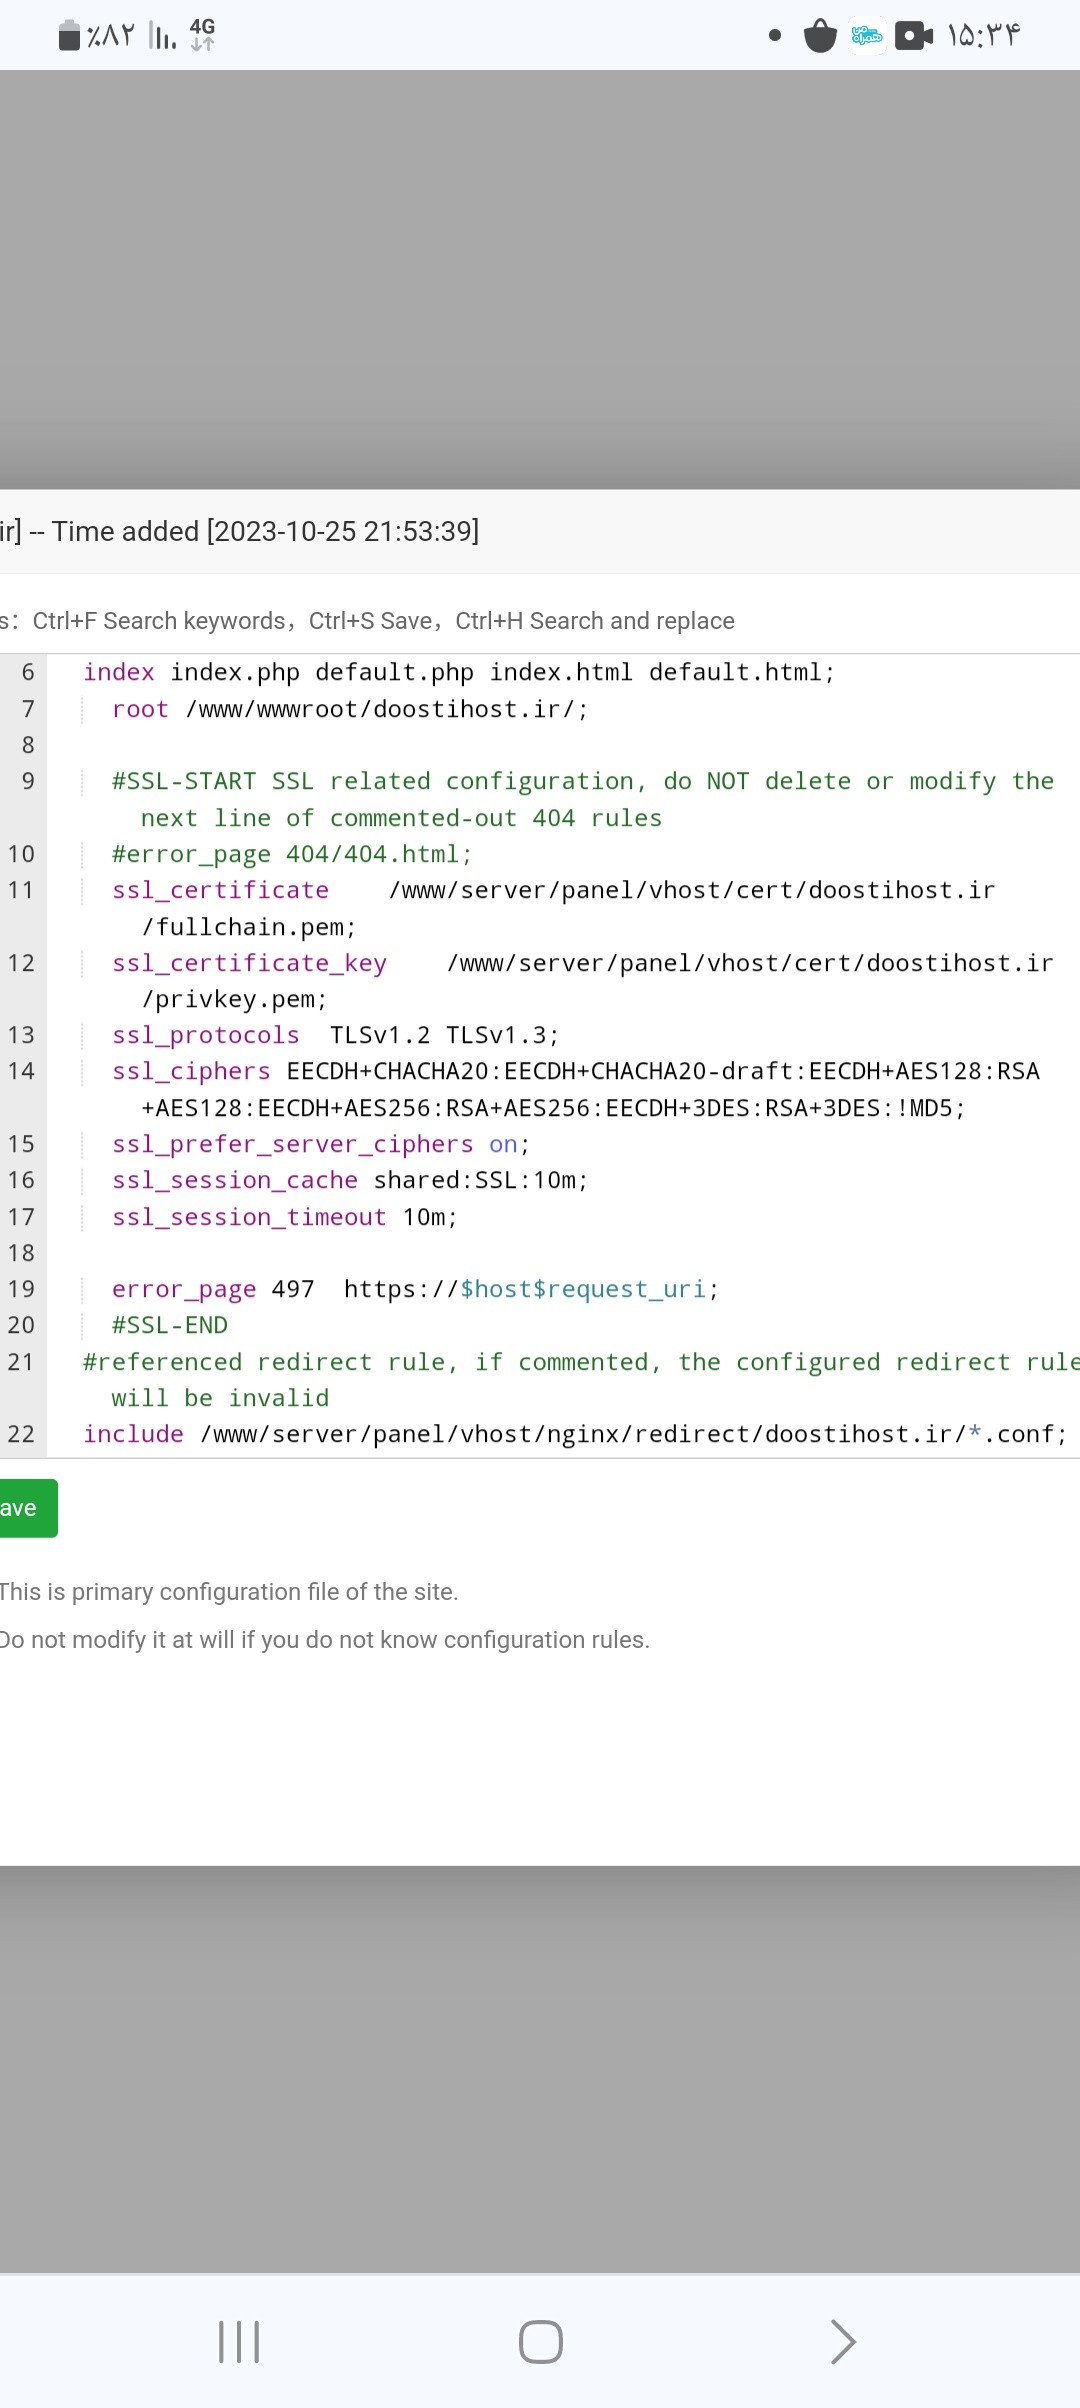Tap the 4G network indicator
The height and width of the screenshot is (2408, 1080).
tap(202, 34)
